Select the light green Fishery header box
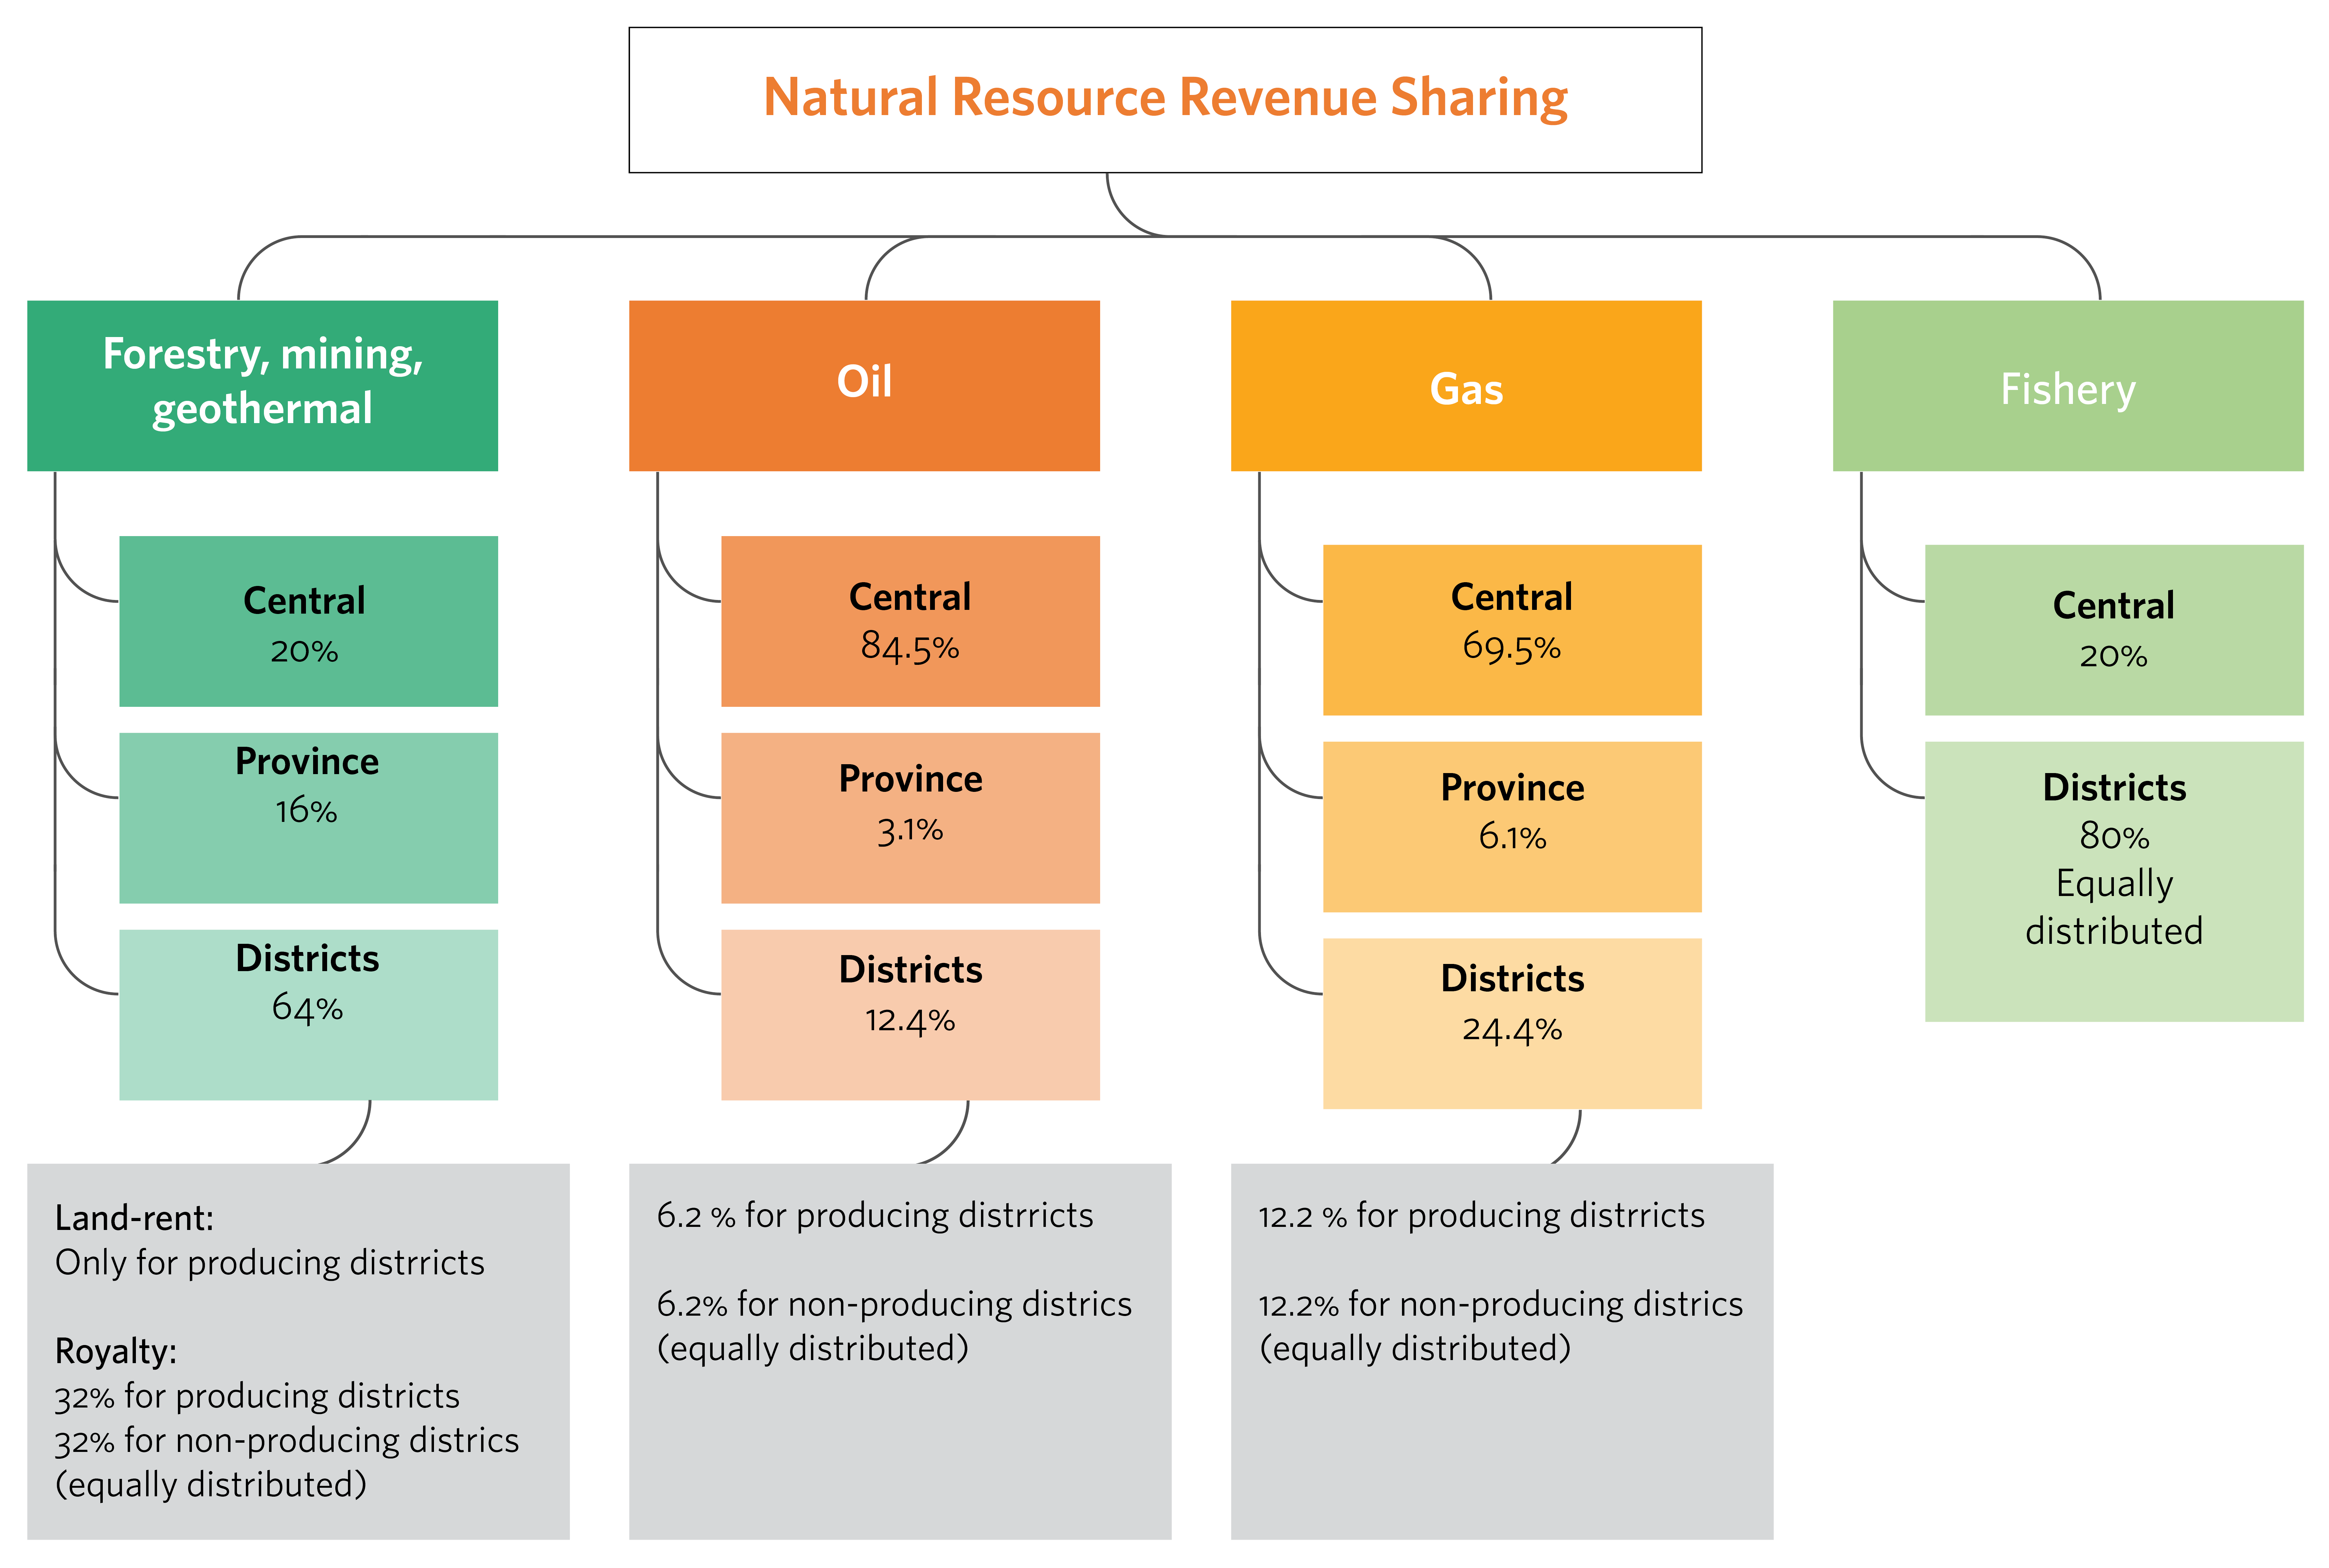Viewport: 2329px width, 1568px height. coord(2068,385)
